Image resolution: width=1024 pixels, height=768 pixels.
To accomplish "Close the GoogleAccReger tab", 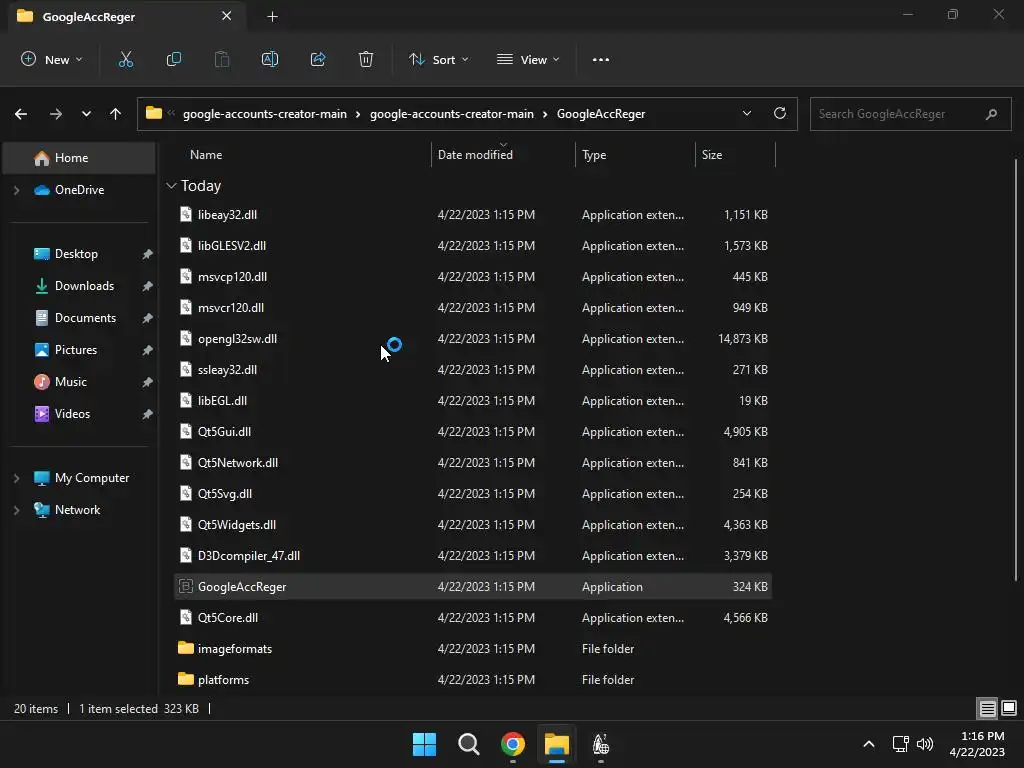I will (227, 16).
